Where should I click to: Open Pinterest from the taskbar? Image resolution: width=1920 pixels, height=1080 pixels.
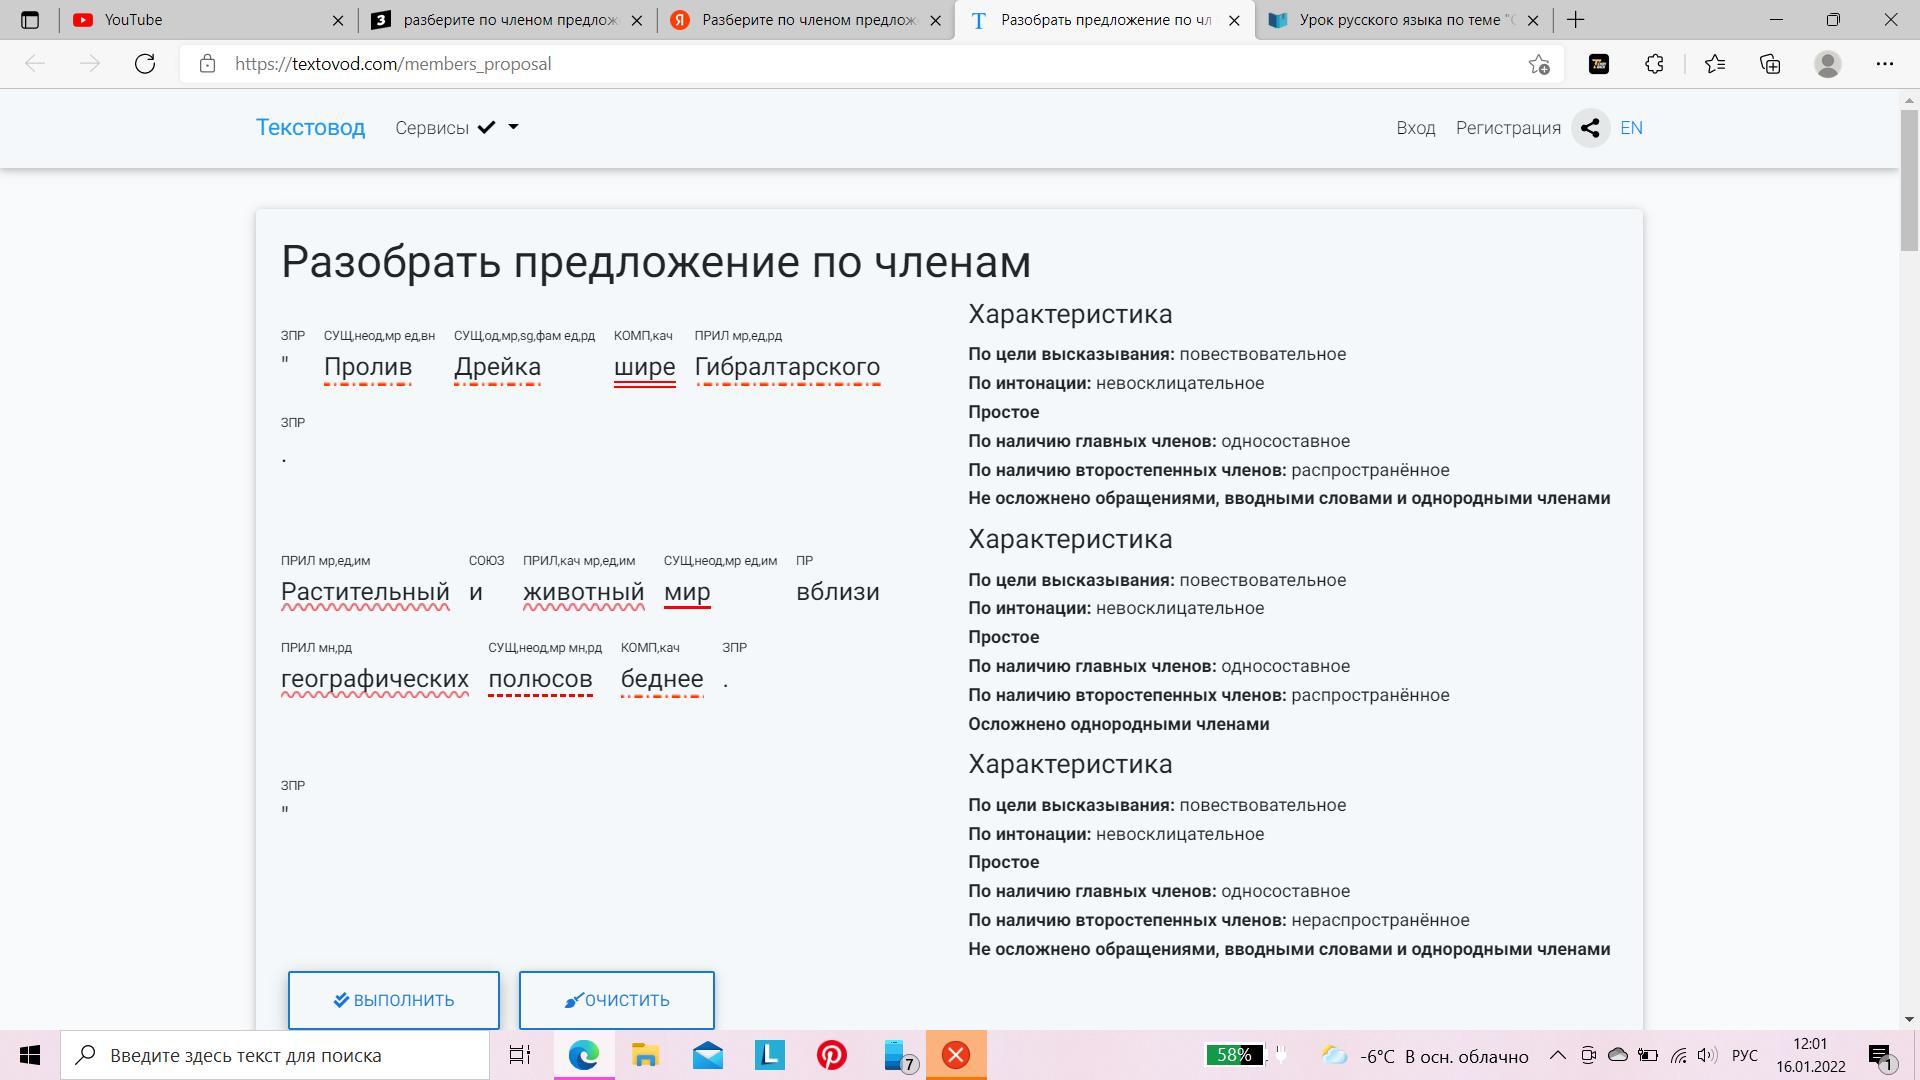click(x=831, y=1055)
